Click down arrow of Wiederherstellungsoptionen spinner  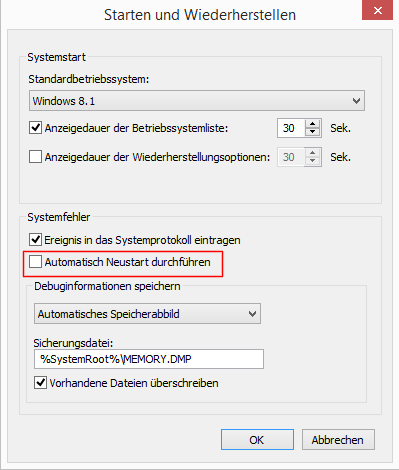pyautogui.click(x=313, y=161)
